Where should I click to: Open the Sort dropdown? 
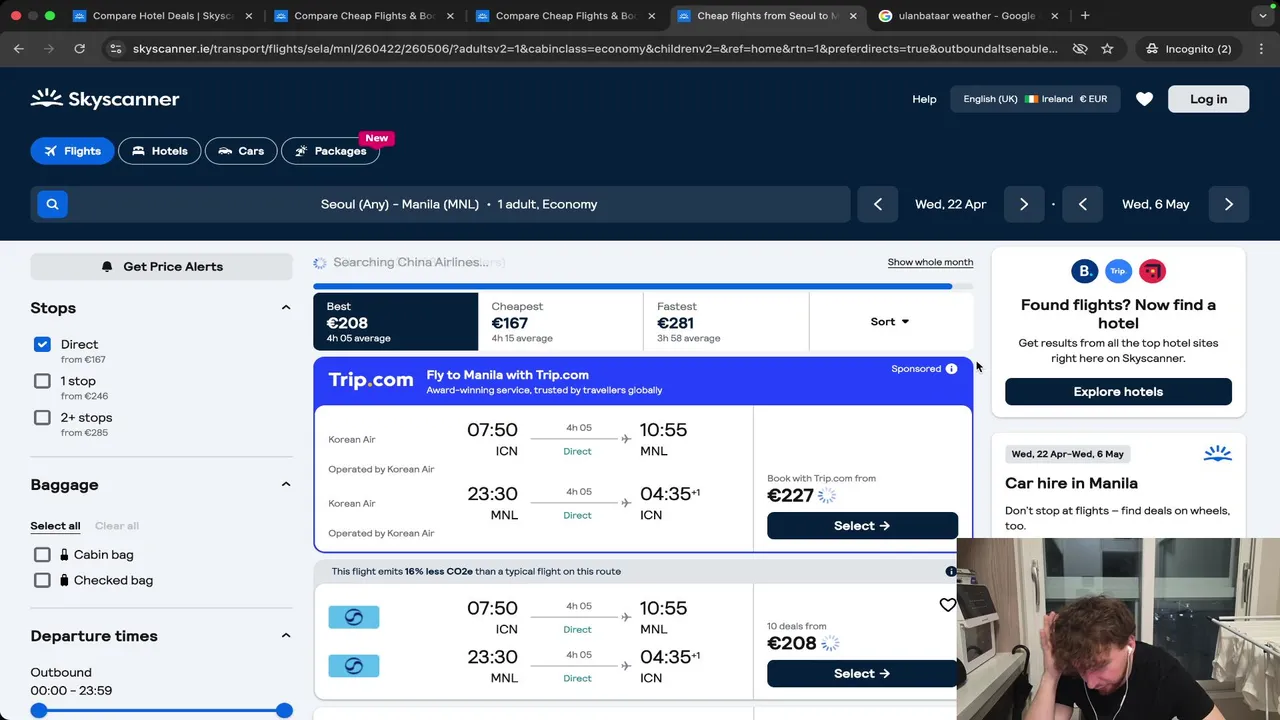click(x=890, y=322)
